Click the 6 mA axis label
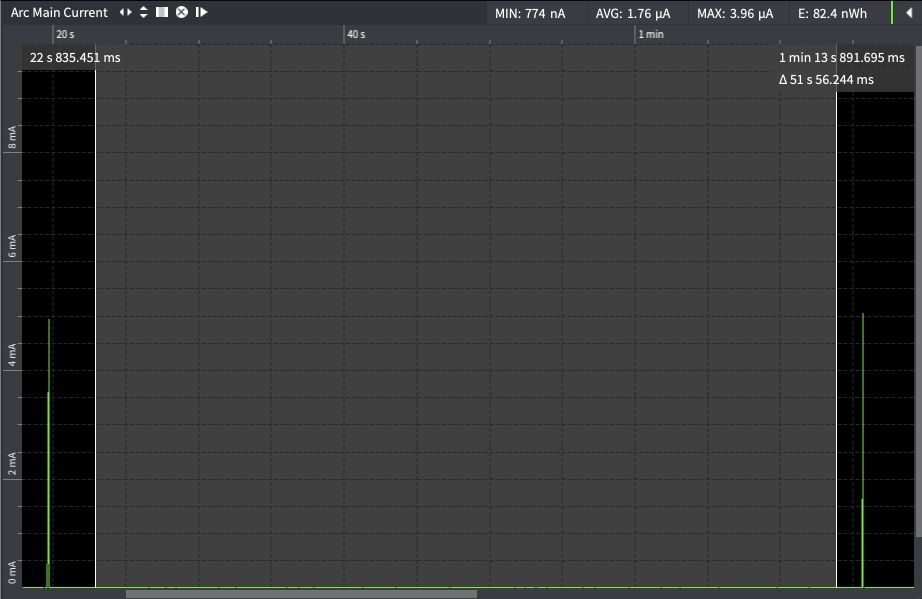The height and width of the screenshot is (599, 922). pos(12,246)
